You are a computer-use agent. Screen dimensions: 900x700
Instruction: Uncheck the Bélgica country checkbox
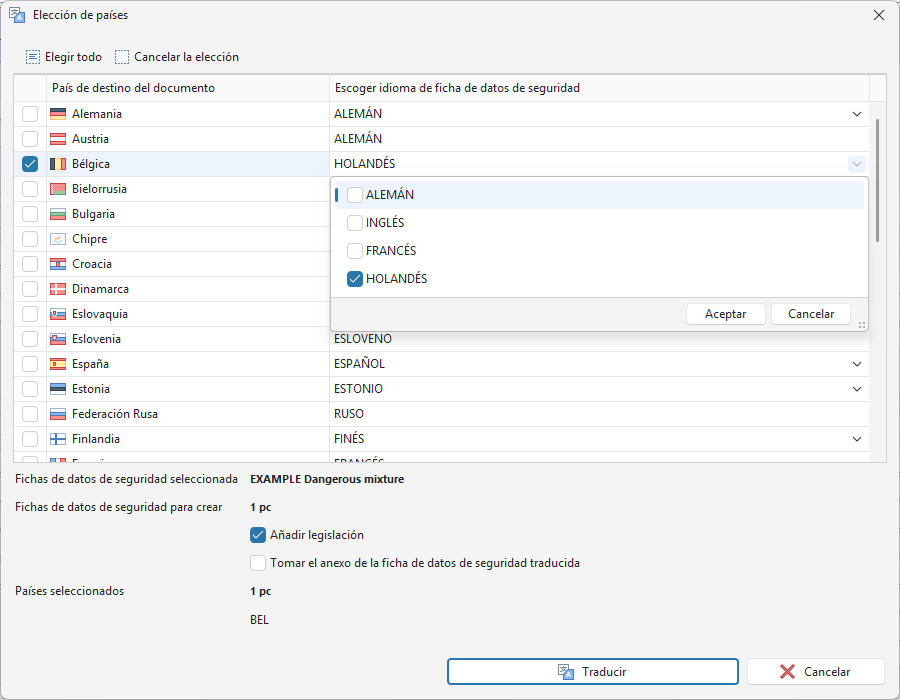tap(30, 164)
